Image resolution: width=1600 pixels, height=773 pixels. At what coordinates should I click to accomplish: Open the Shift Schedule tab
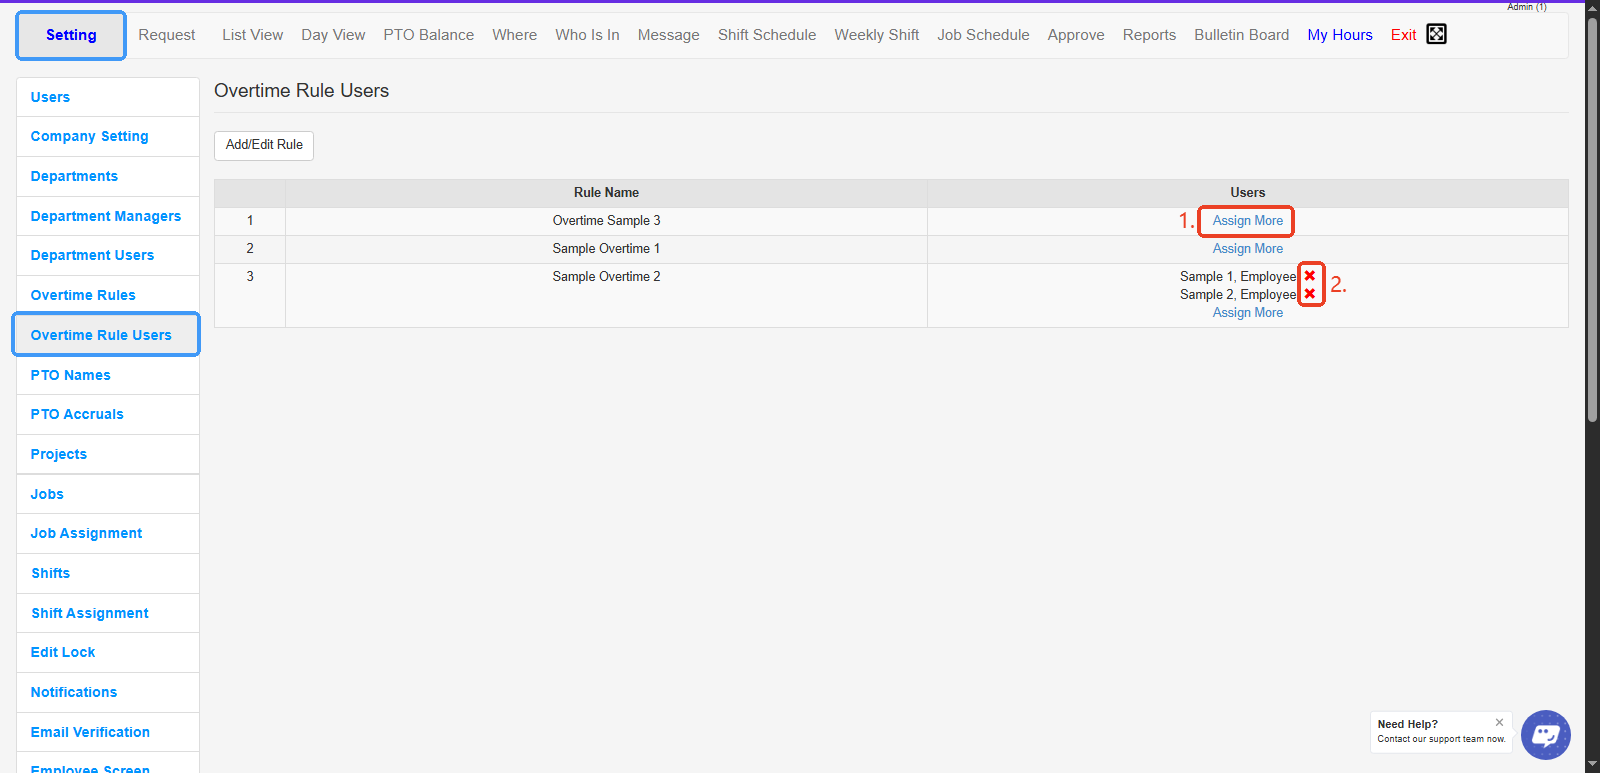point(766,35)
